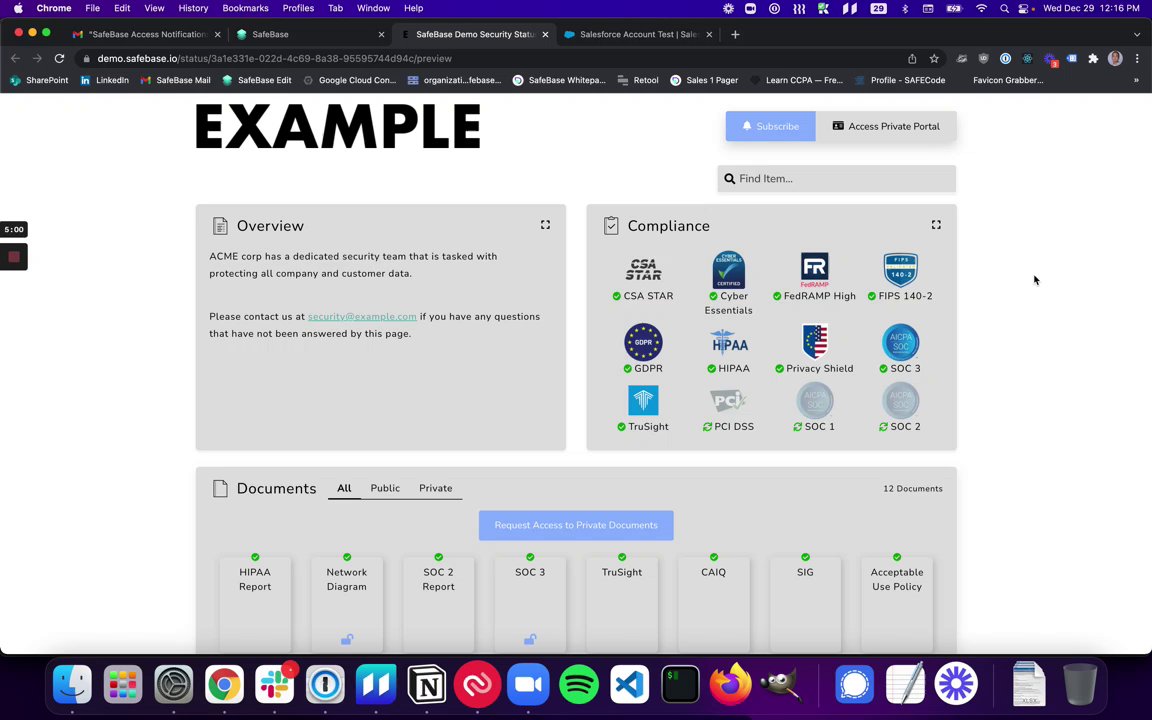
Task: Expand the Overview panel to fullscreen
Action: 545,225
